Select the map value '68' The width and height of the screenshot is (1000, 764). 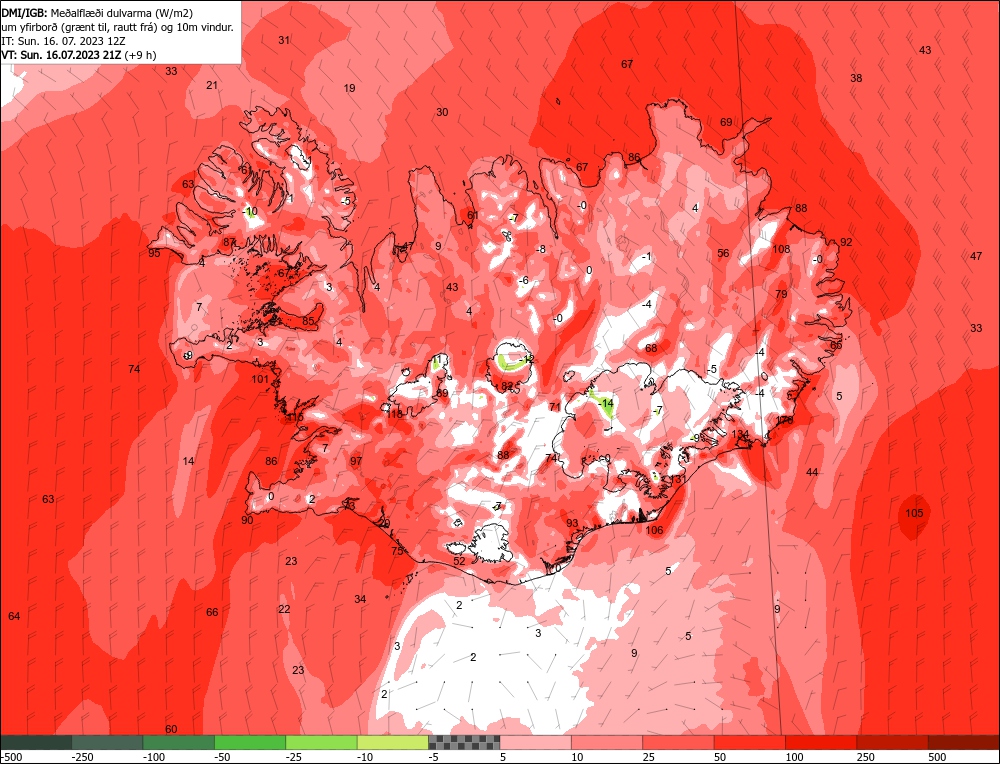pyautogui.click(x=651, y=348)
